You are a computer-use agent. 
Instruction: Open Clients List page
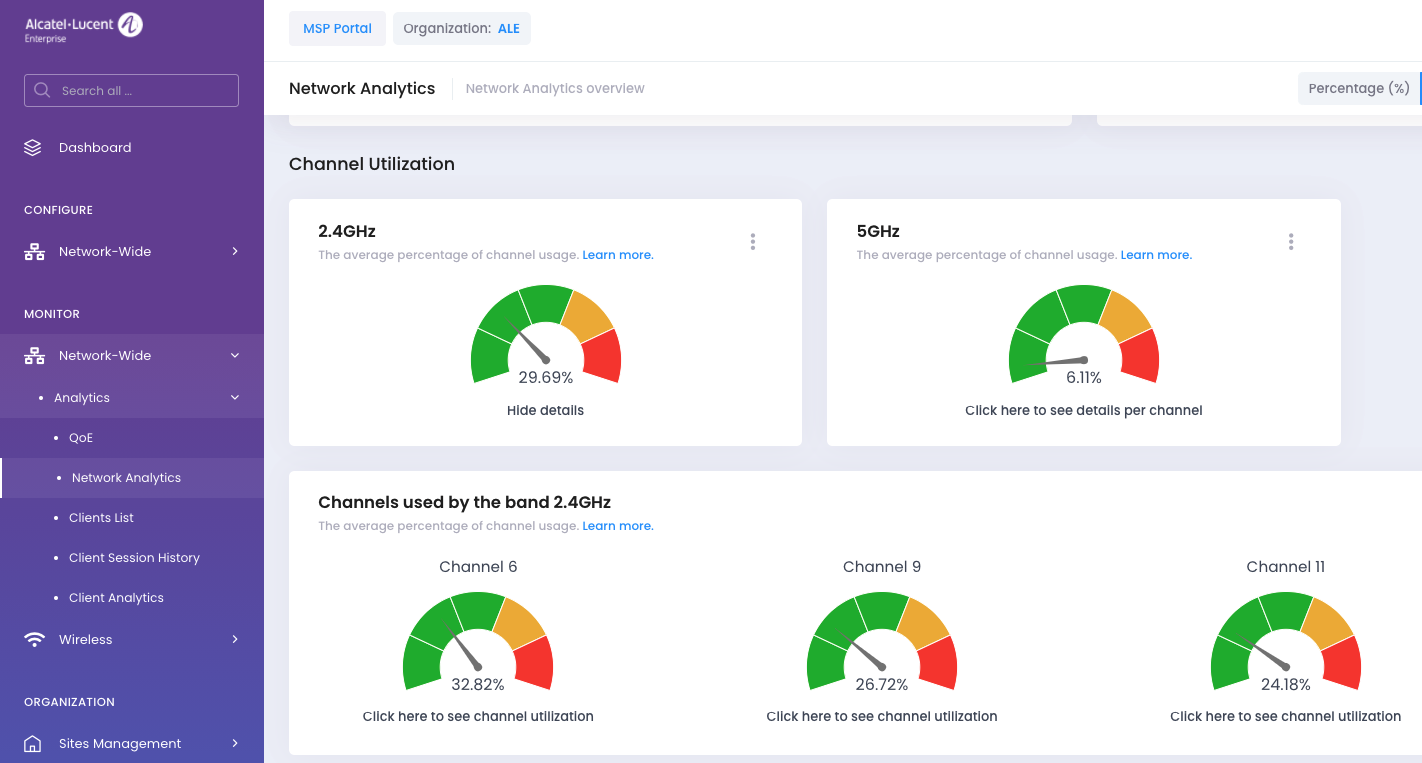tap(132, 518)
